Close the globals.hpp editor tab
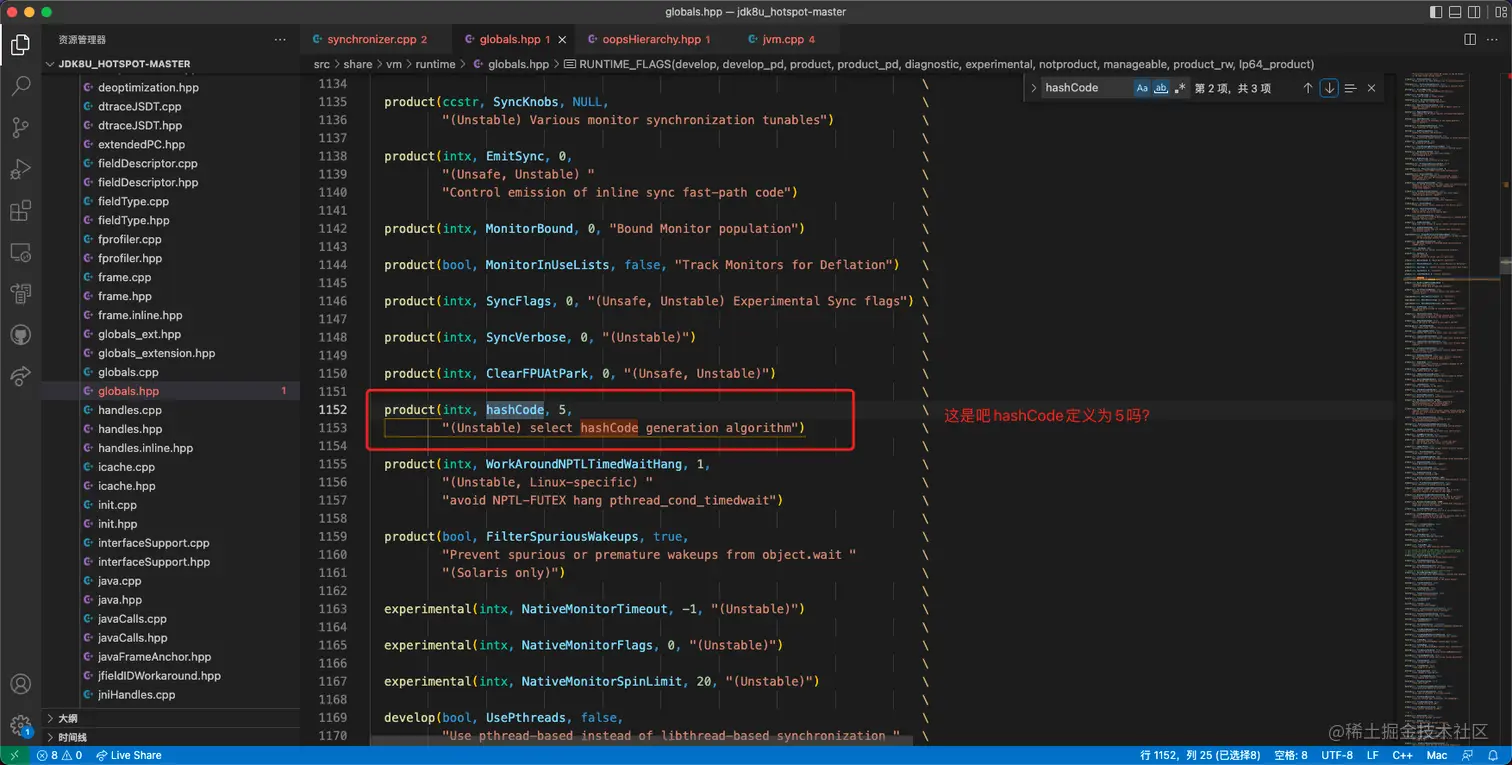 [x=563, y=39]
